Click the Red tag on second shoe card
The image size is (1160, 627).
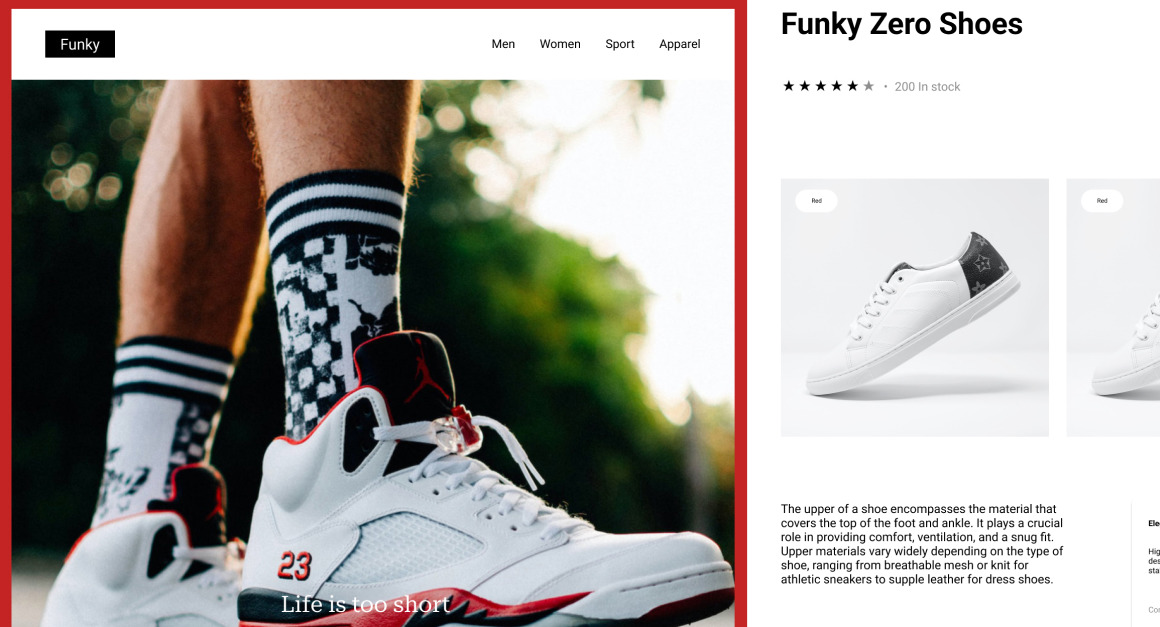1102,201
